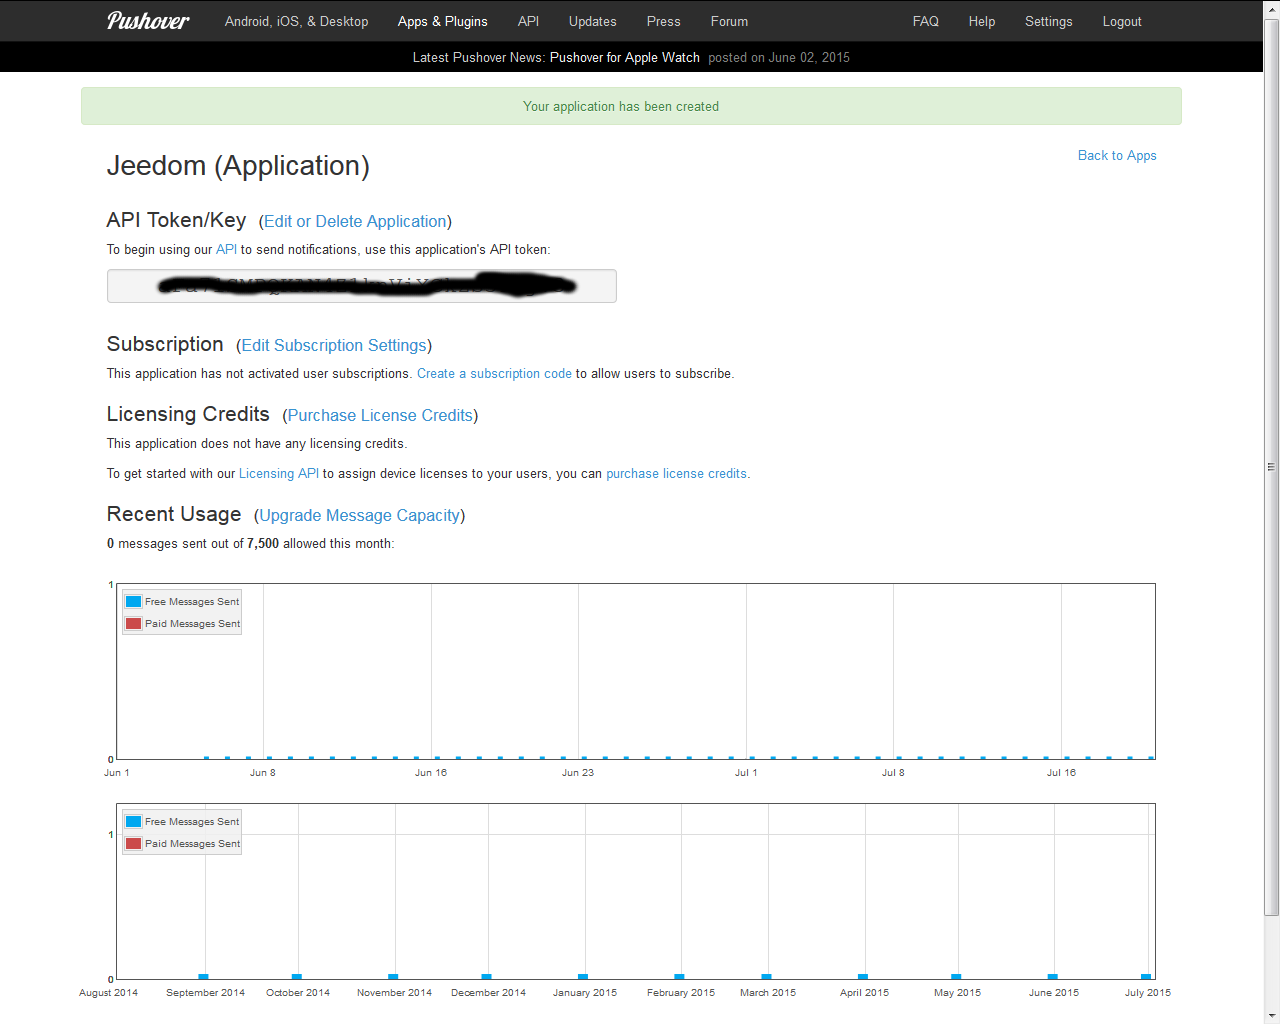Click 'Your application has been created' banner
The image size is (1280, 1024).
point(631,106)
